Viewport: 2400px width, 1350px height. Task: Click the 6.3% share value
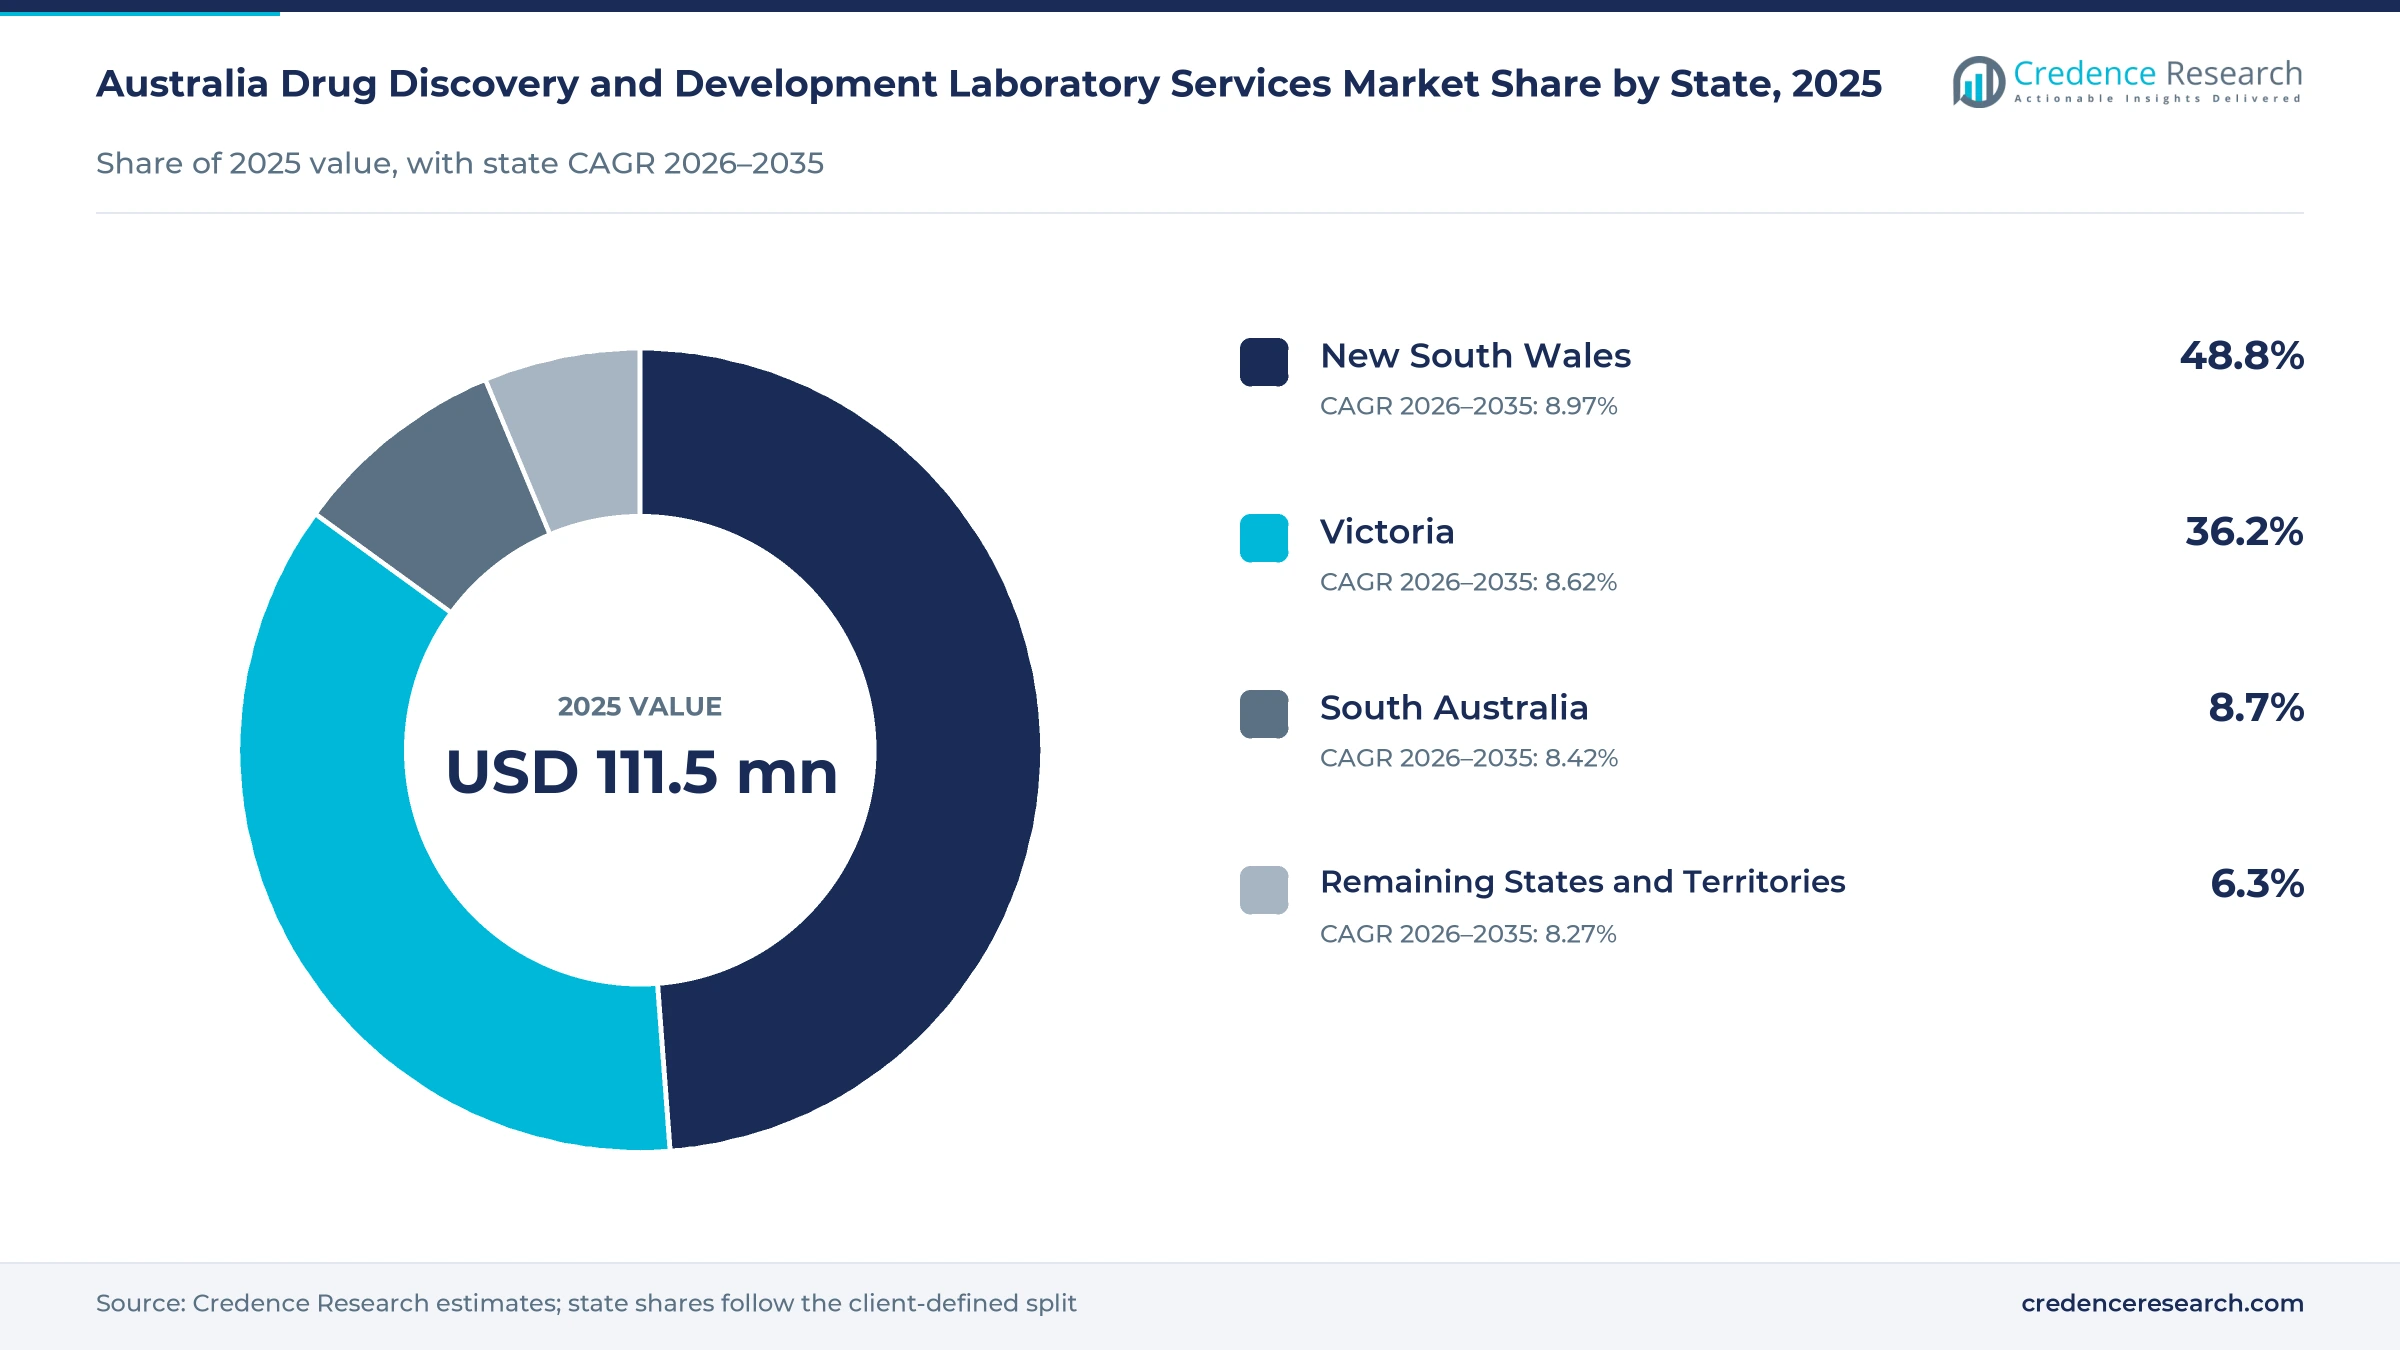[2257, 884]
